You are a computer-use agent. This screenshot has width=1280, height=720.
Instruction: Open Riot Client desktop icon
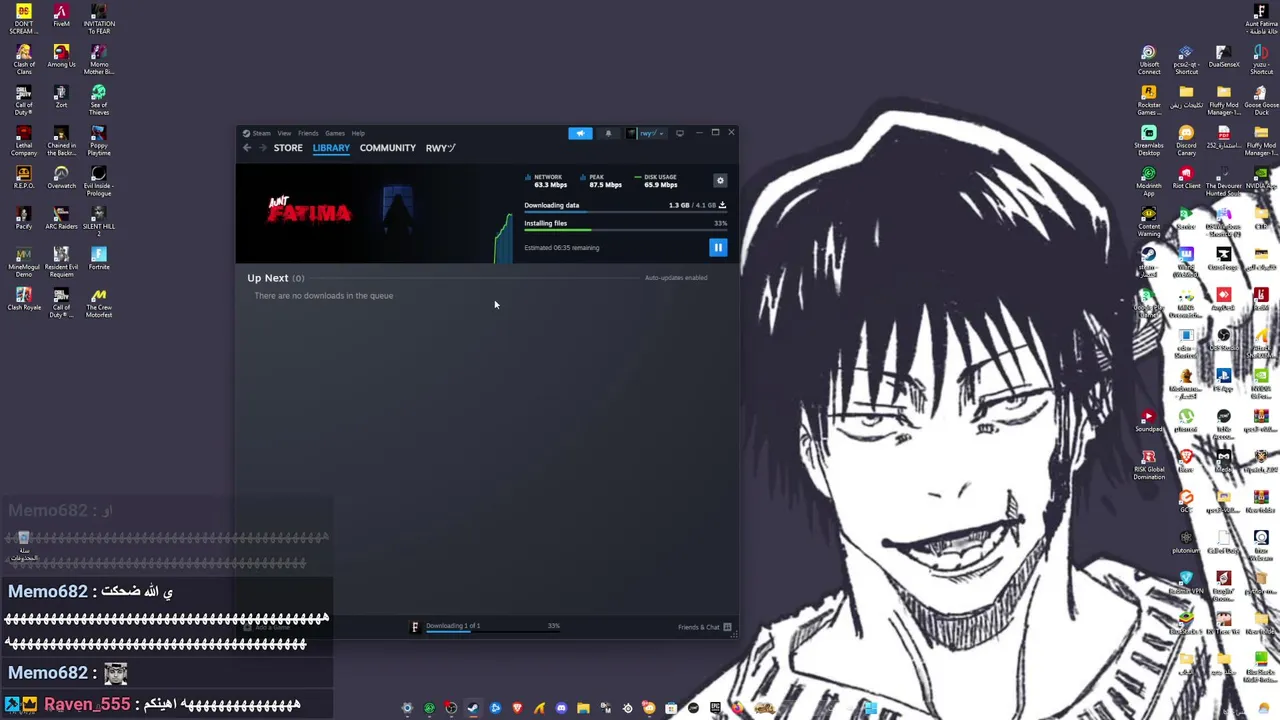[x=1186, y=178]
